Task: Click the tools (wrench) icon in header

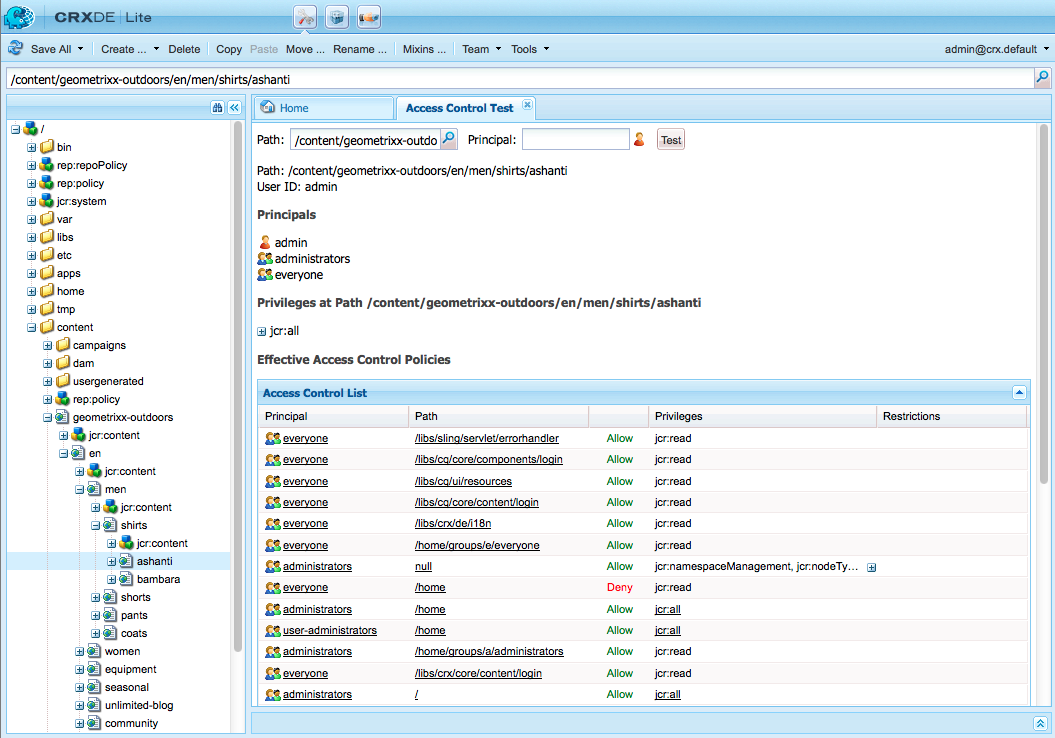Action: tap(305, 17)
